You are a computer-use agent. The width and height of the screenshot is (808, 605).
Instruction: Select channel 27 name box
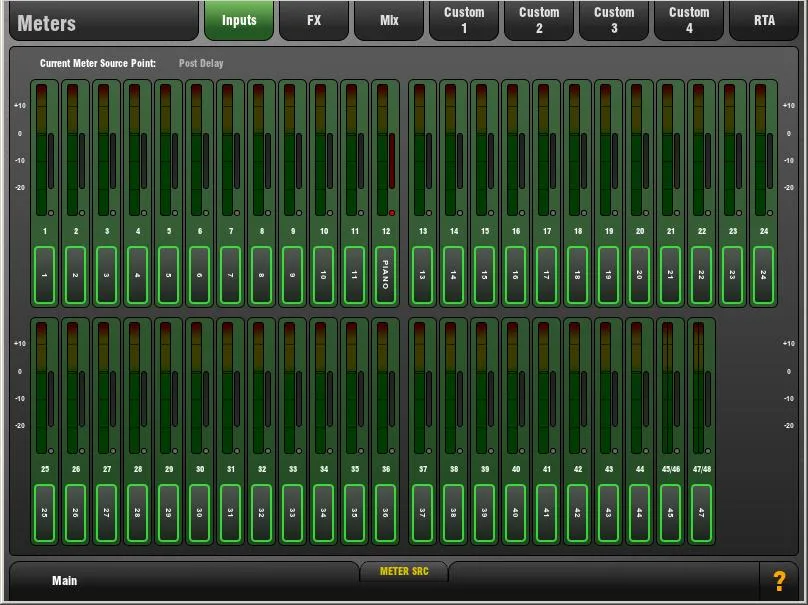coord(106,513)
